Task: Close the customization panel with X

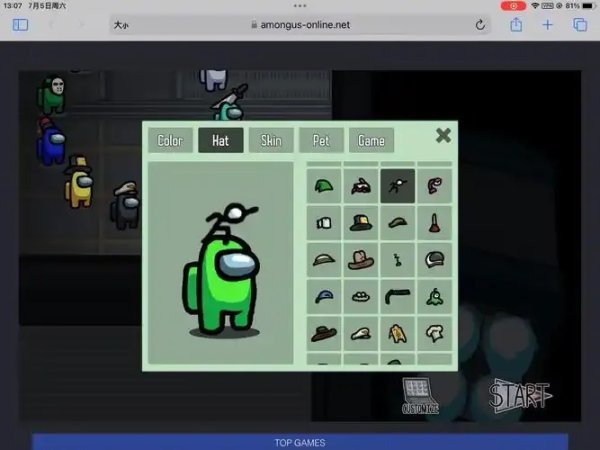Action: (x=443, y=135)
